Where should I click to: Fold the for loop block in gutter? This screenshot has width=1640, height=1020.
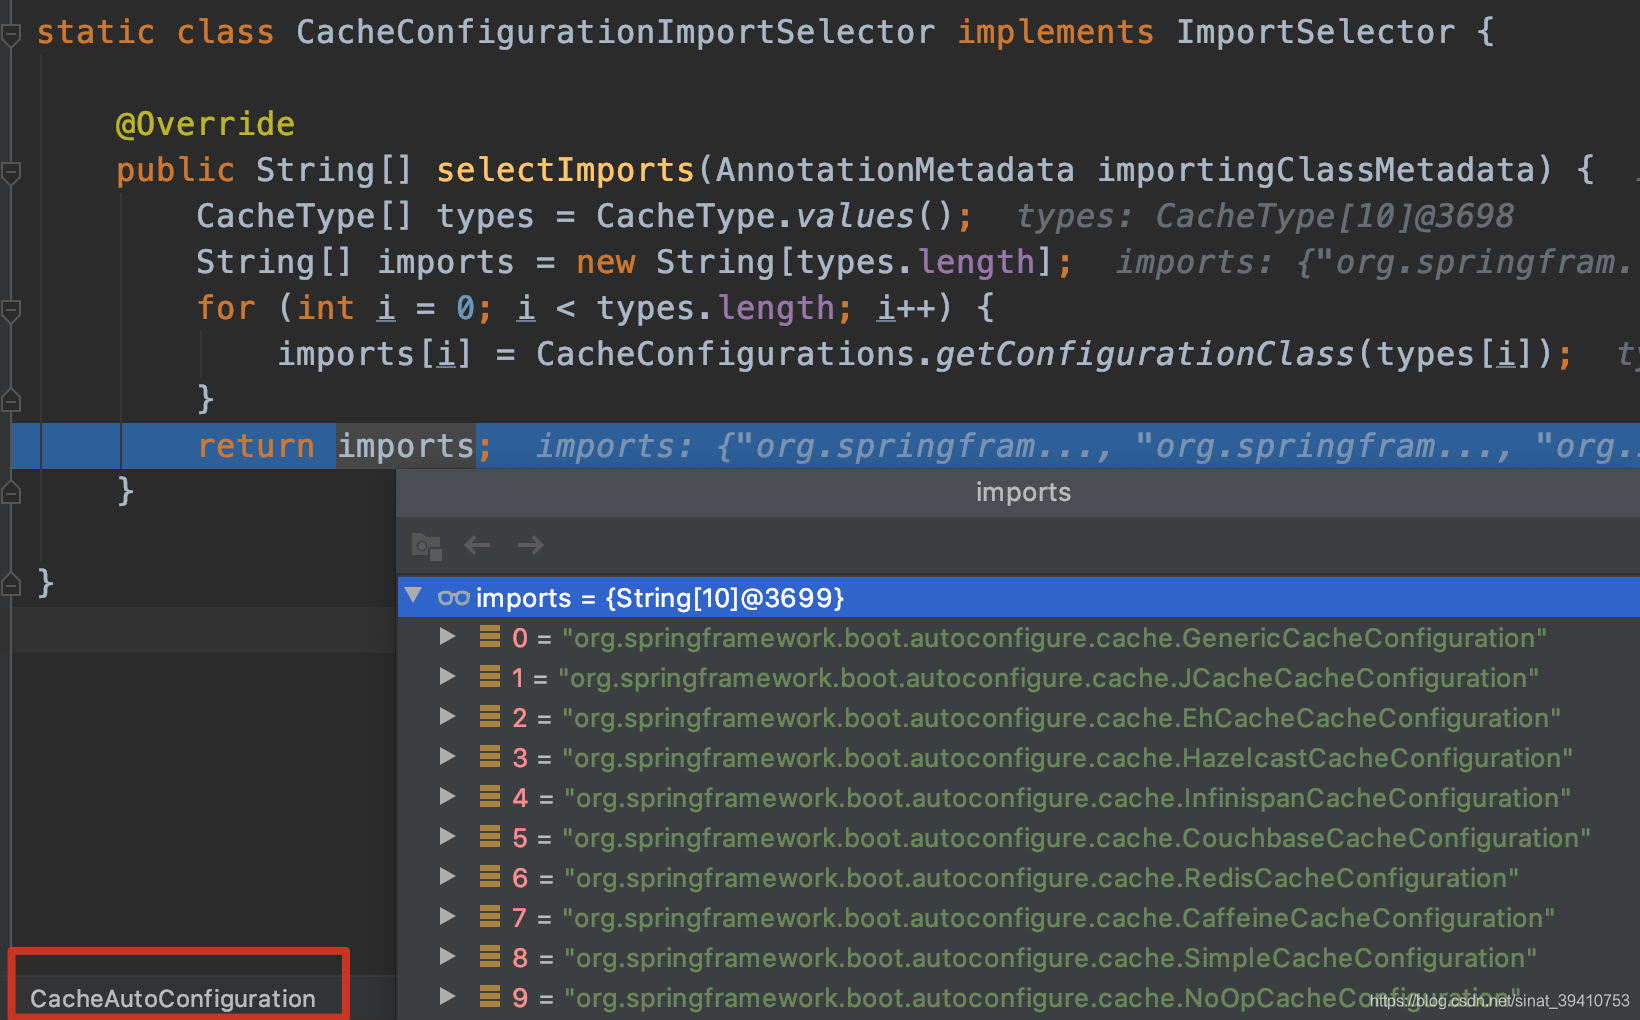11,311
